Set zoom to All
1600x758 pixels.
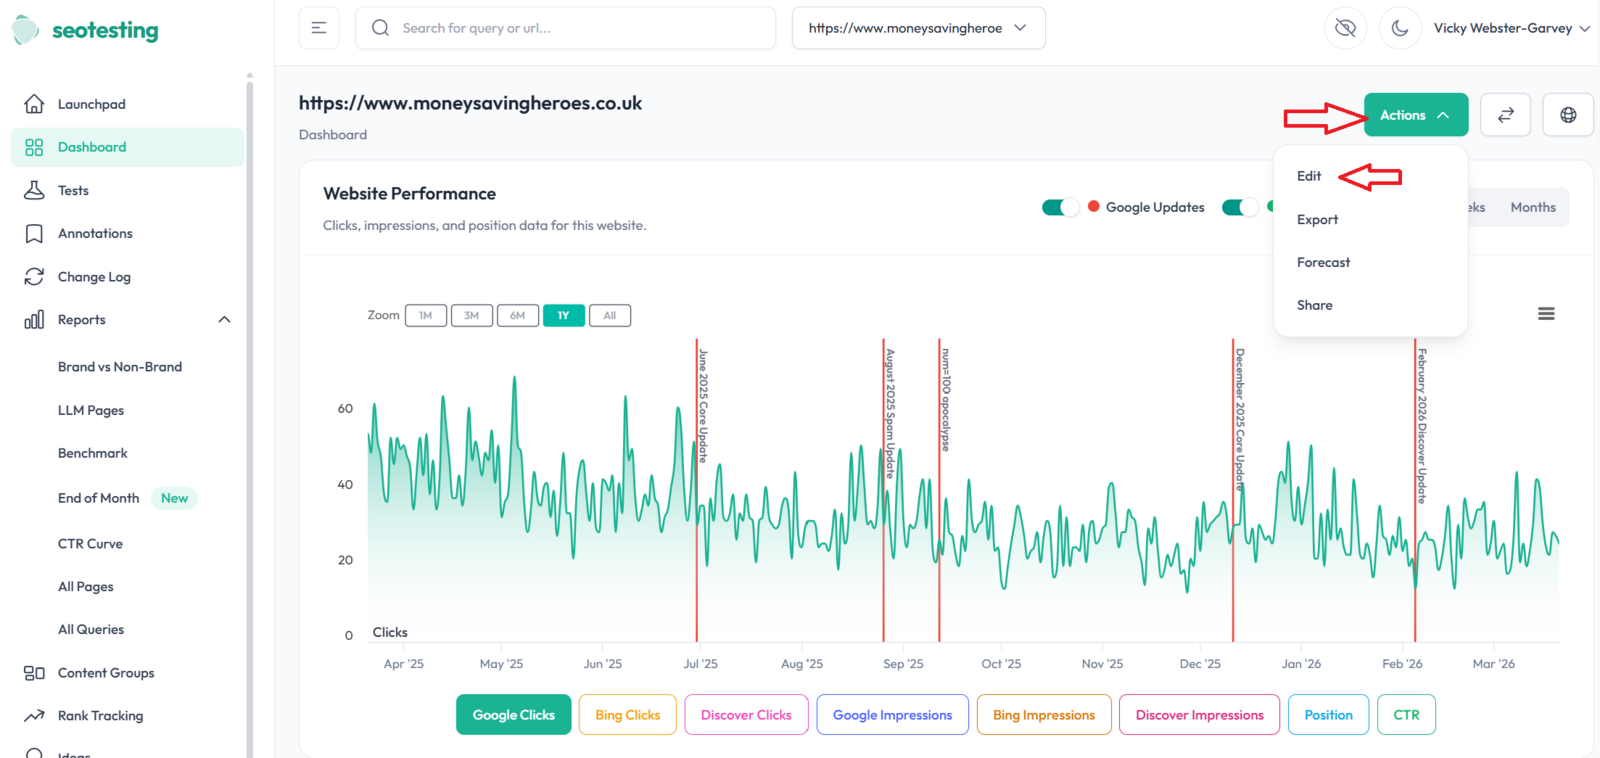point(610,315)
